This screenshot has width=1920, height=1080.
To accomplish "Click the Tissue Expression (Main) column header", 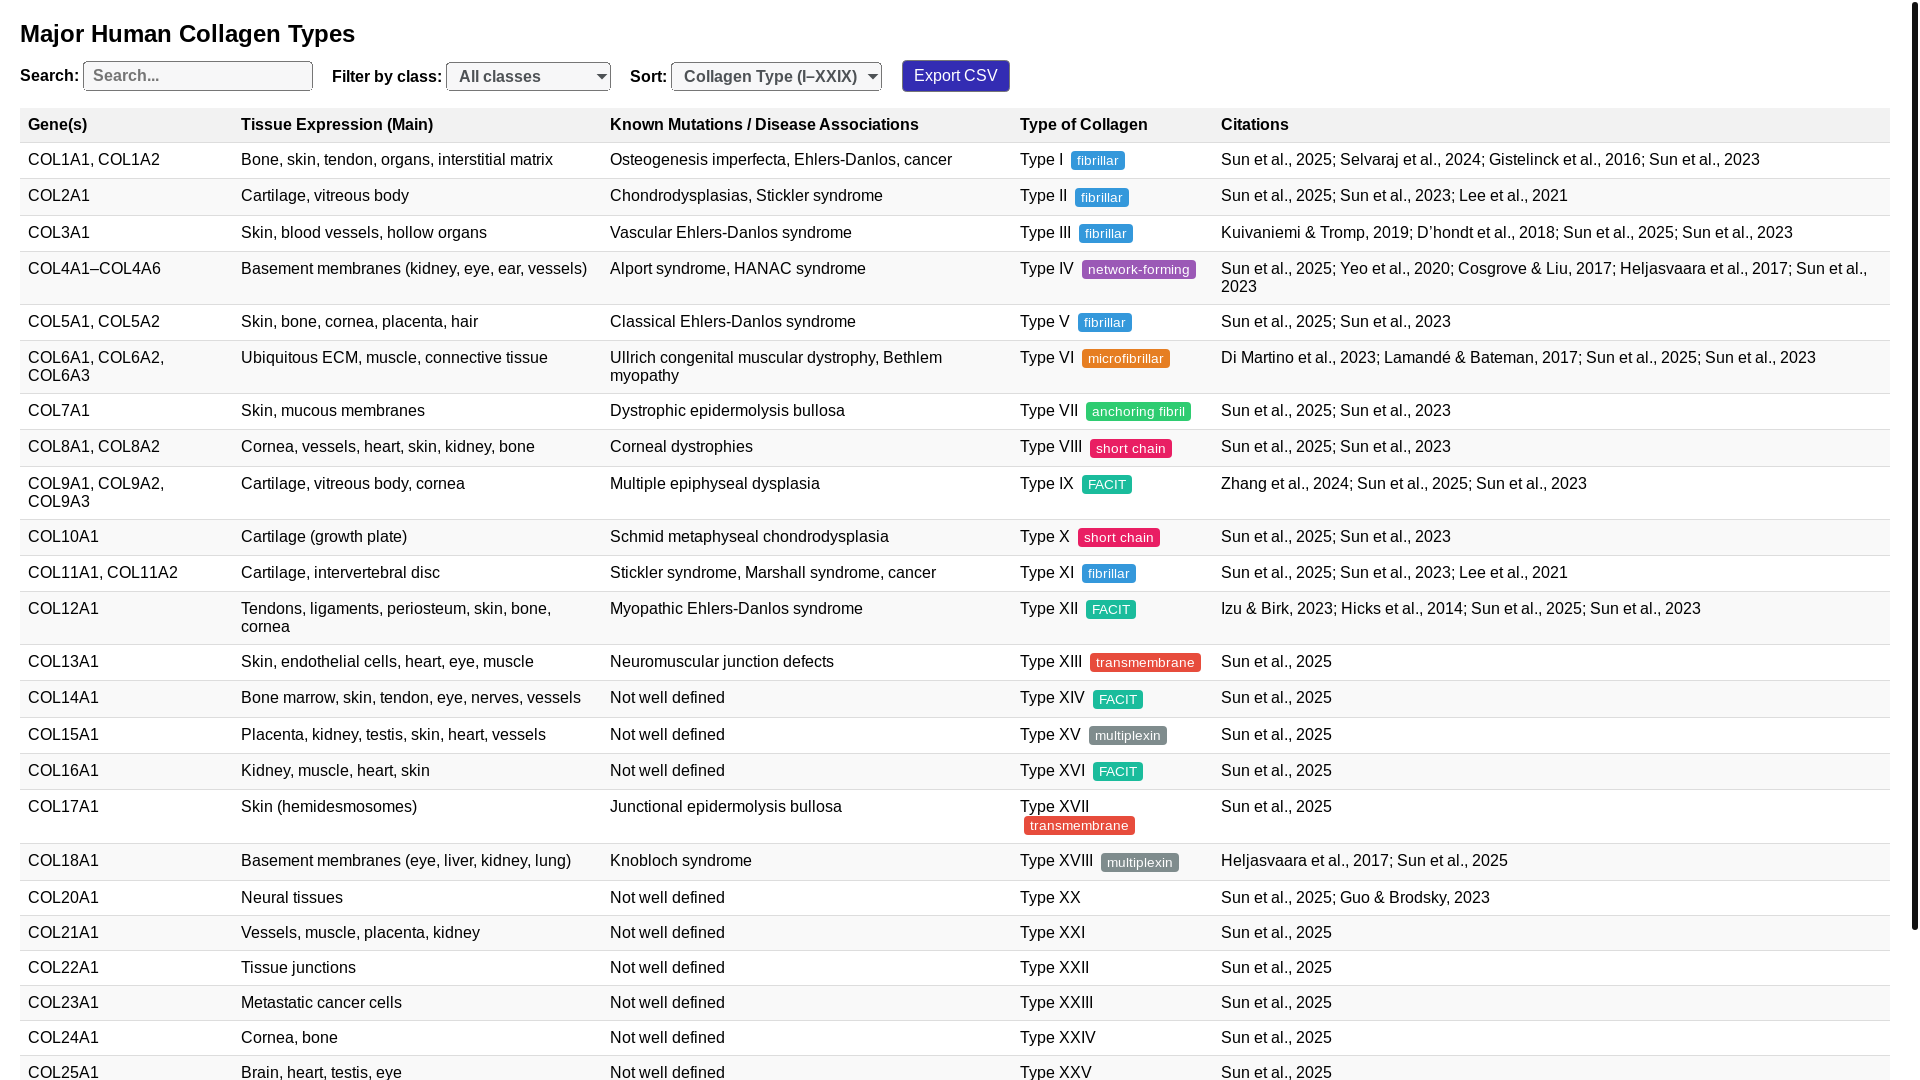I will [417, 125].
